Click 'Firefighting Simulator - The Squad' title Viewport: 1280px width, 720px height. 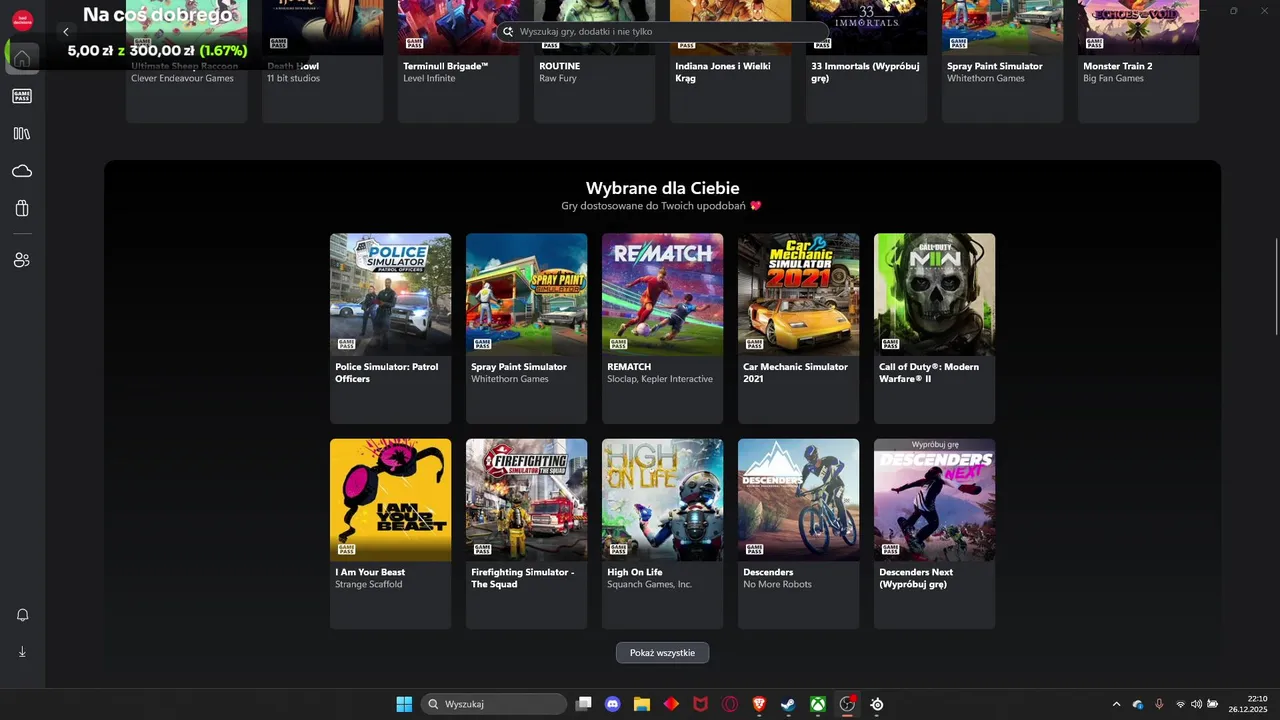tap(522, 578)
